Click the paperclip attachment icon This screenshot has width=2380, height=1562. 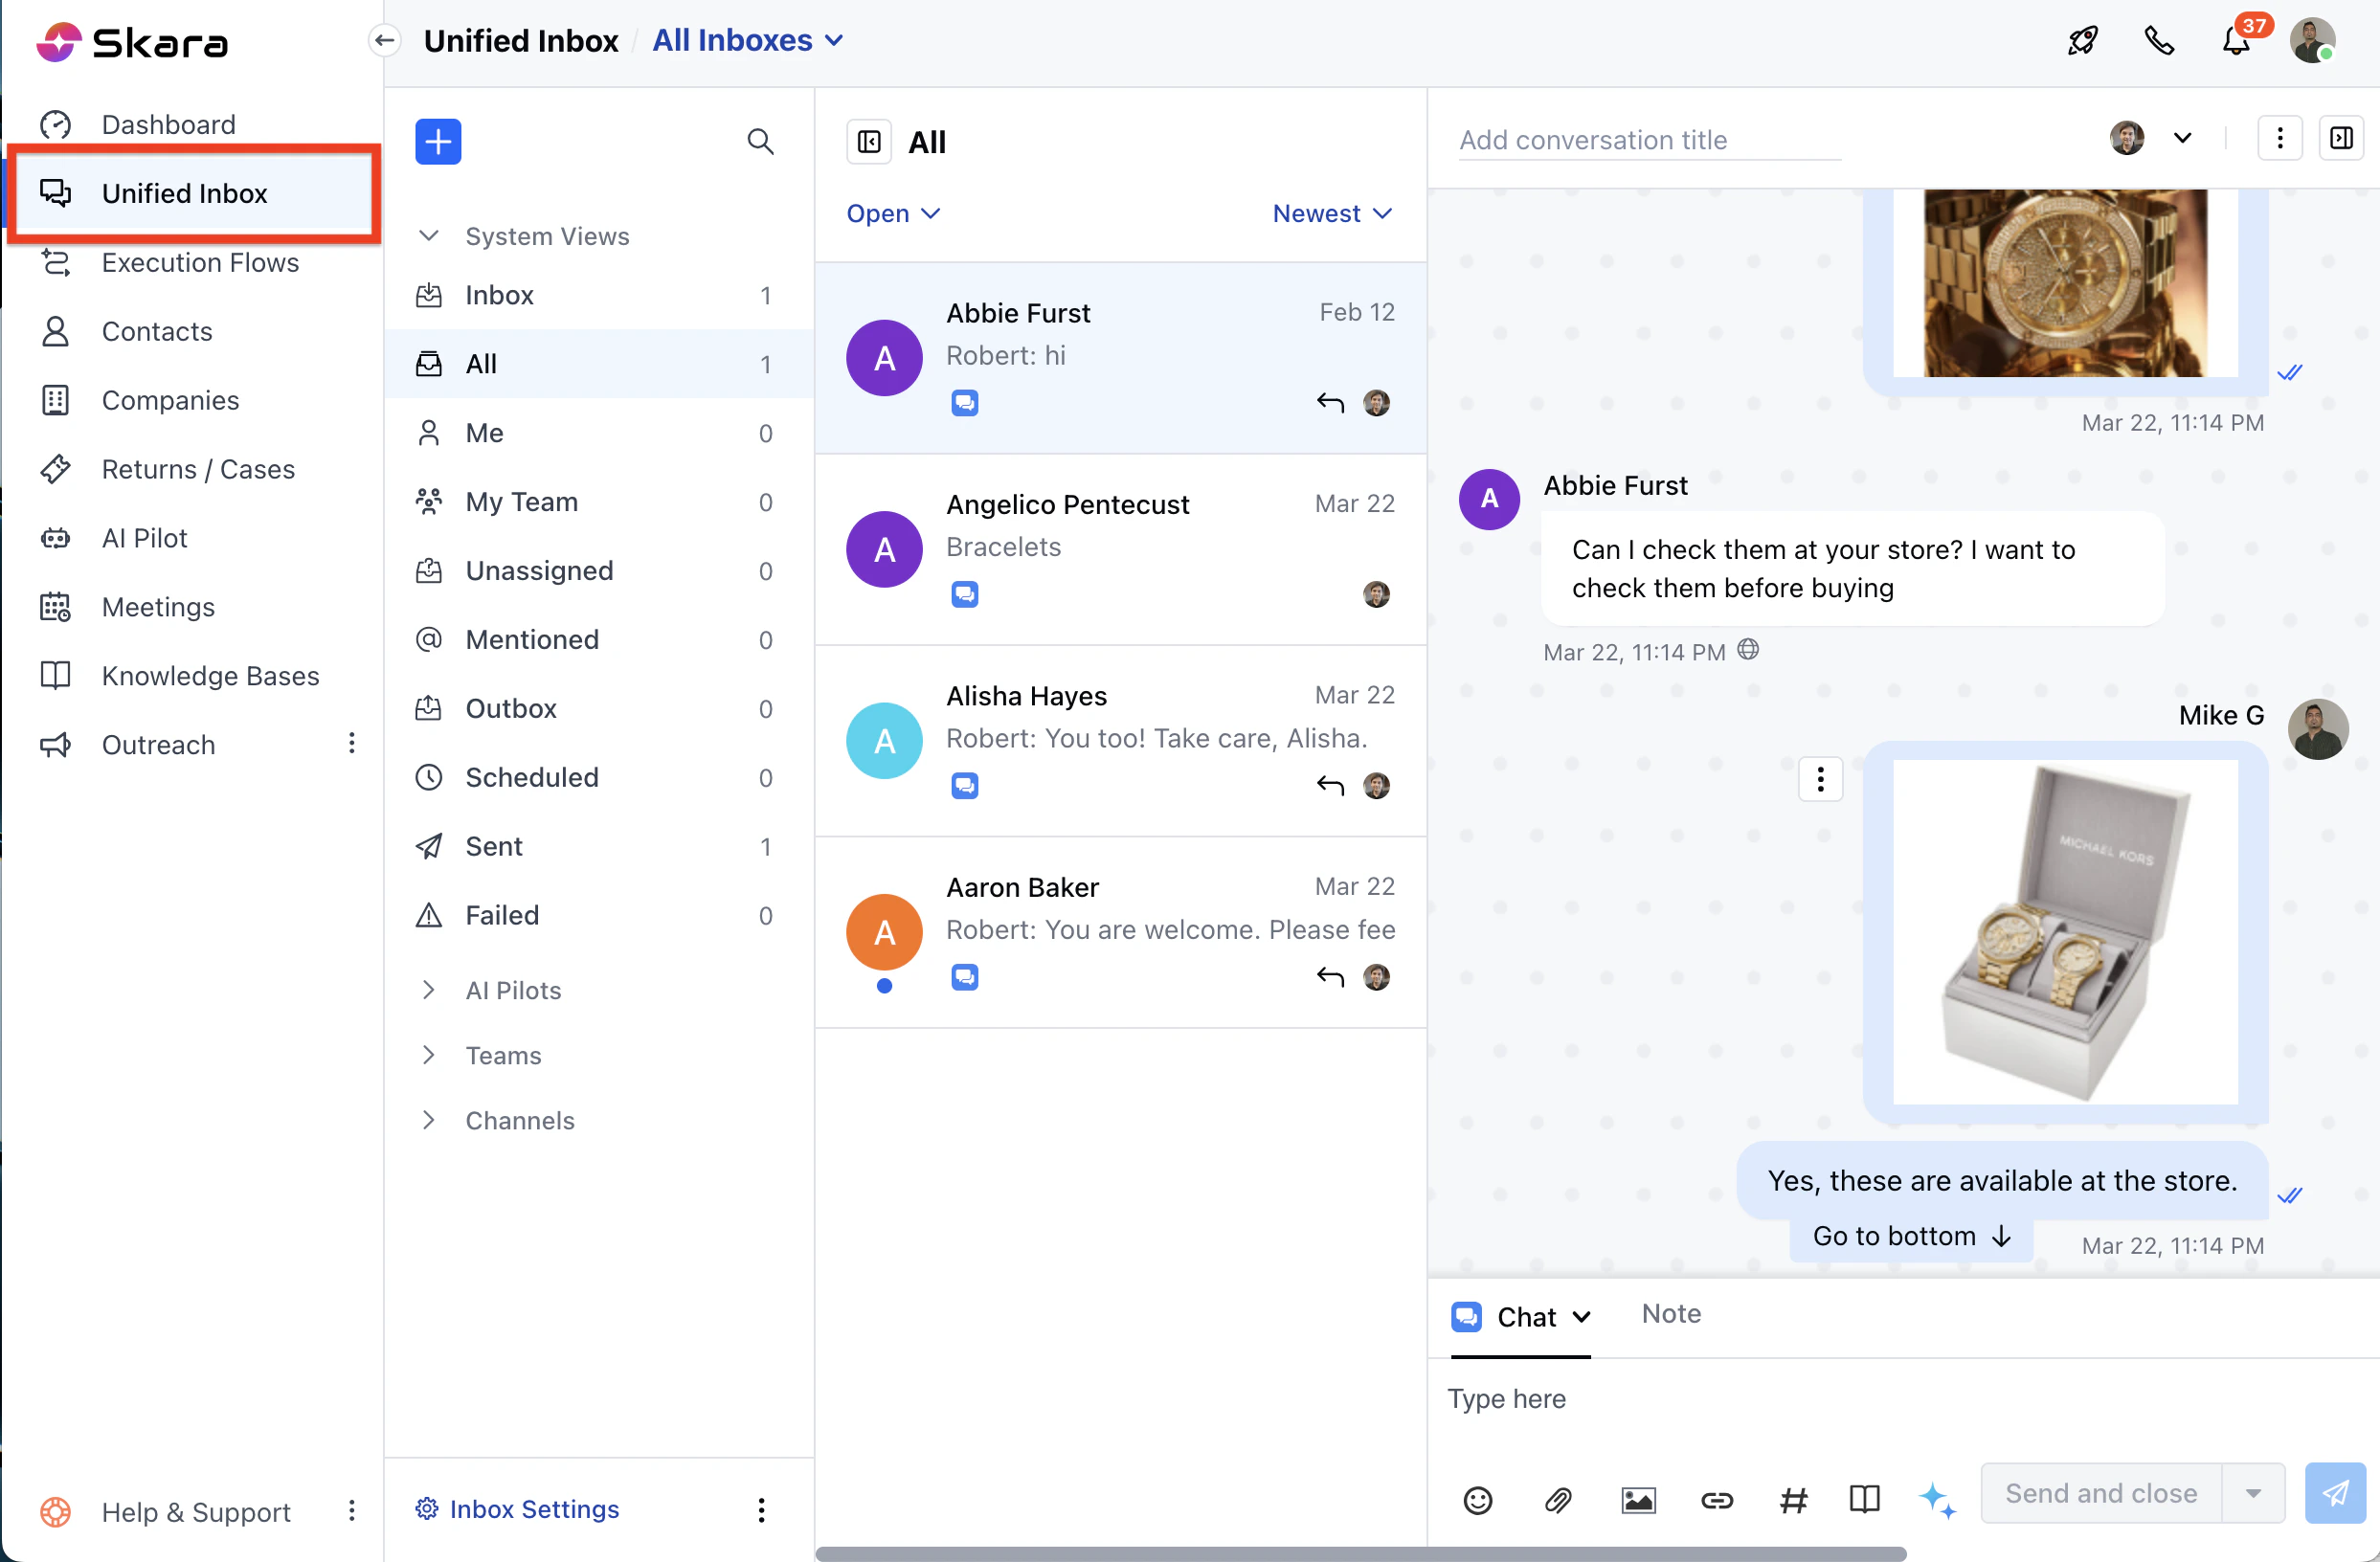pos(1558,1499)
